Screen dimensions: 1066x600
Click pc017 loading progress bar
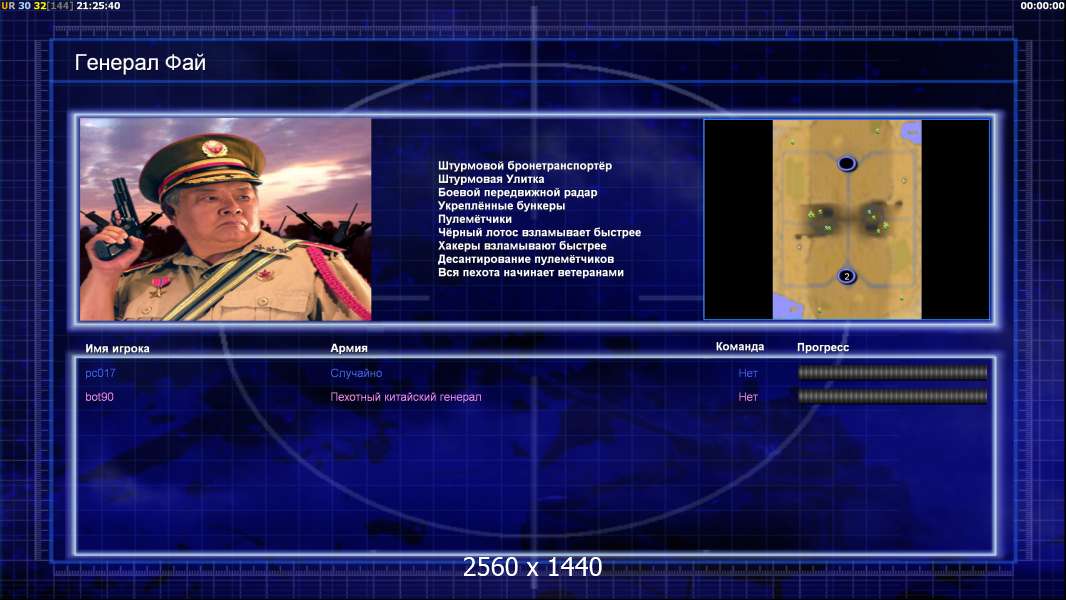click(x=893, y=372)
